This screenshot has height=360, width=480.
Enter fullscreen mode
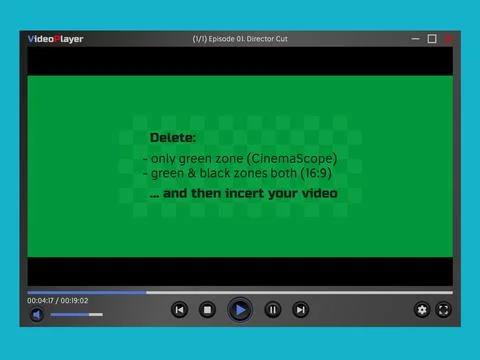point(443,310)
